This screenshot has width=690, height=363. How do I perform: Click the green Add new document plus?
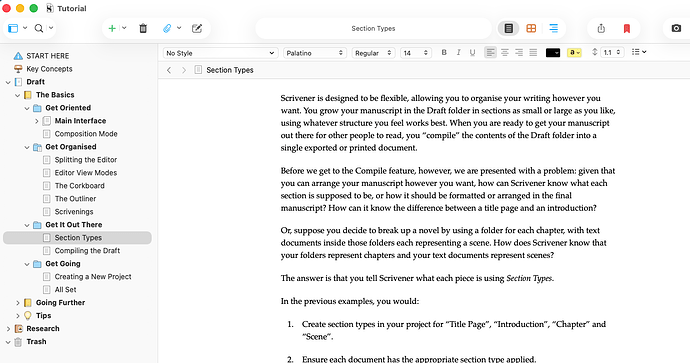(x=112, y=29)
